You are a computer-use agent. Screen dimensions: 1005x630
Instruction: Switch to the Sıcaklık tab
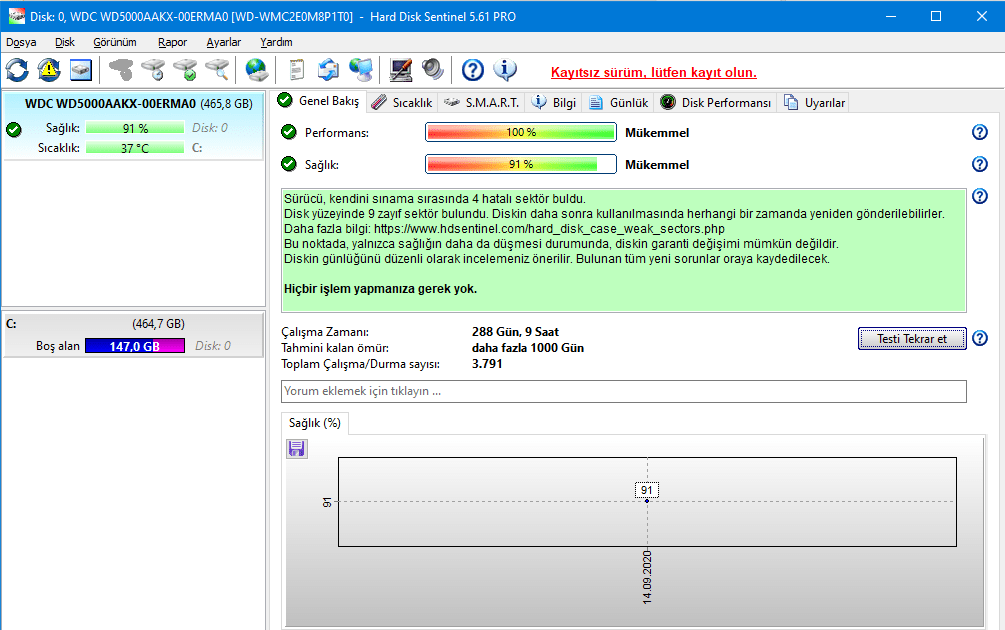point(403,103)
